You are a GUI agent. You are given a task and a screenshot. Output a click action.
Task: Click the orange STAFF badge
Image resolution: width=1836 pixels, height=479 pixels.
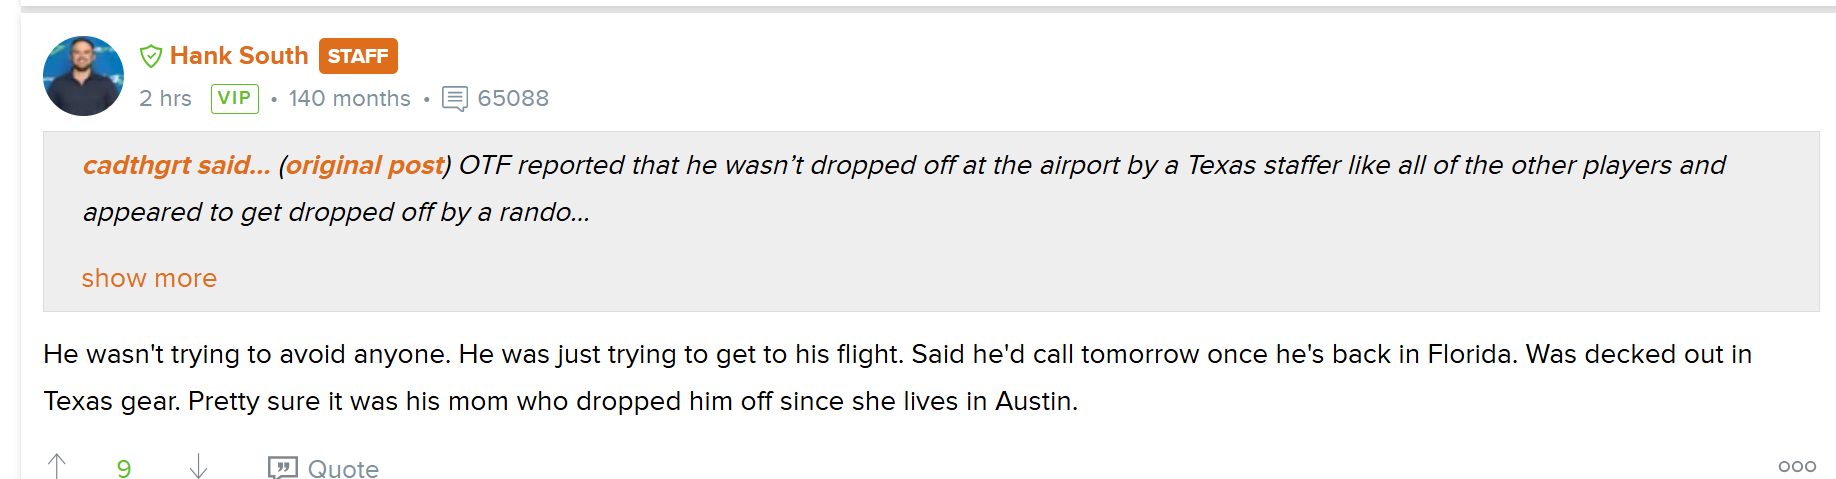[x=358, y=56]
